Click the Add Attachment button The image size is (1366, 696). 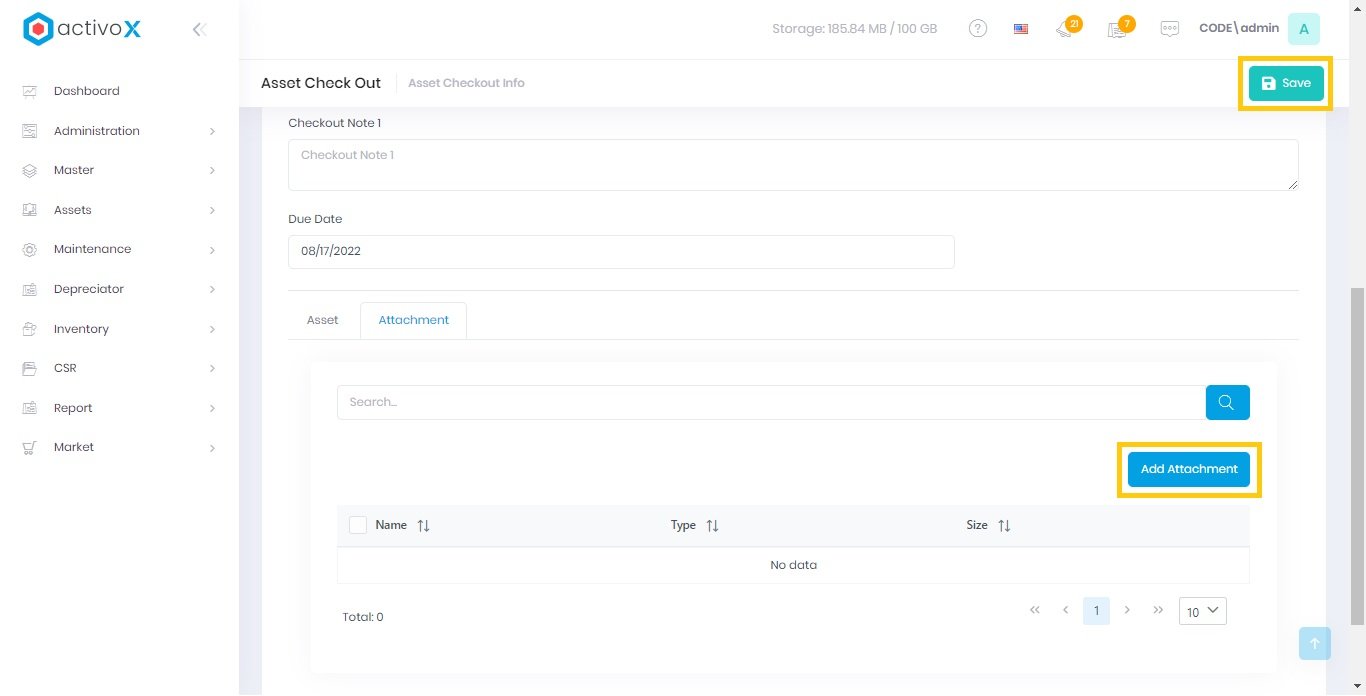point(1188,469)
